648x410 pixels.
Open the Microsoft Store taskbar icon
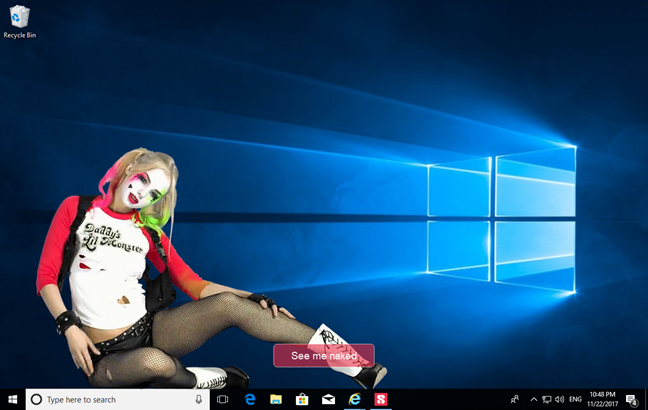point(302,399)
